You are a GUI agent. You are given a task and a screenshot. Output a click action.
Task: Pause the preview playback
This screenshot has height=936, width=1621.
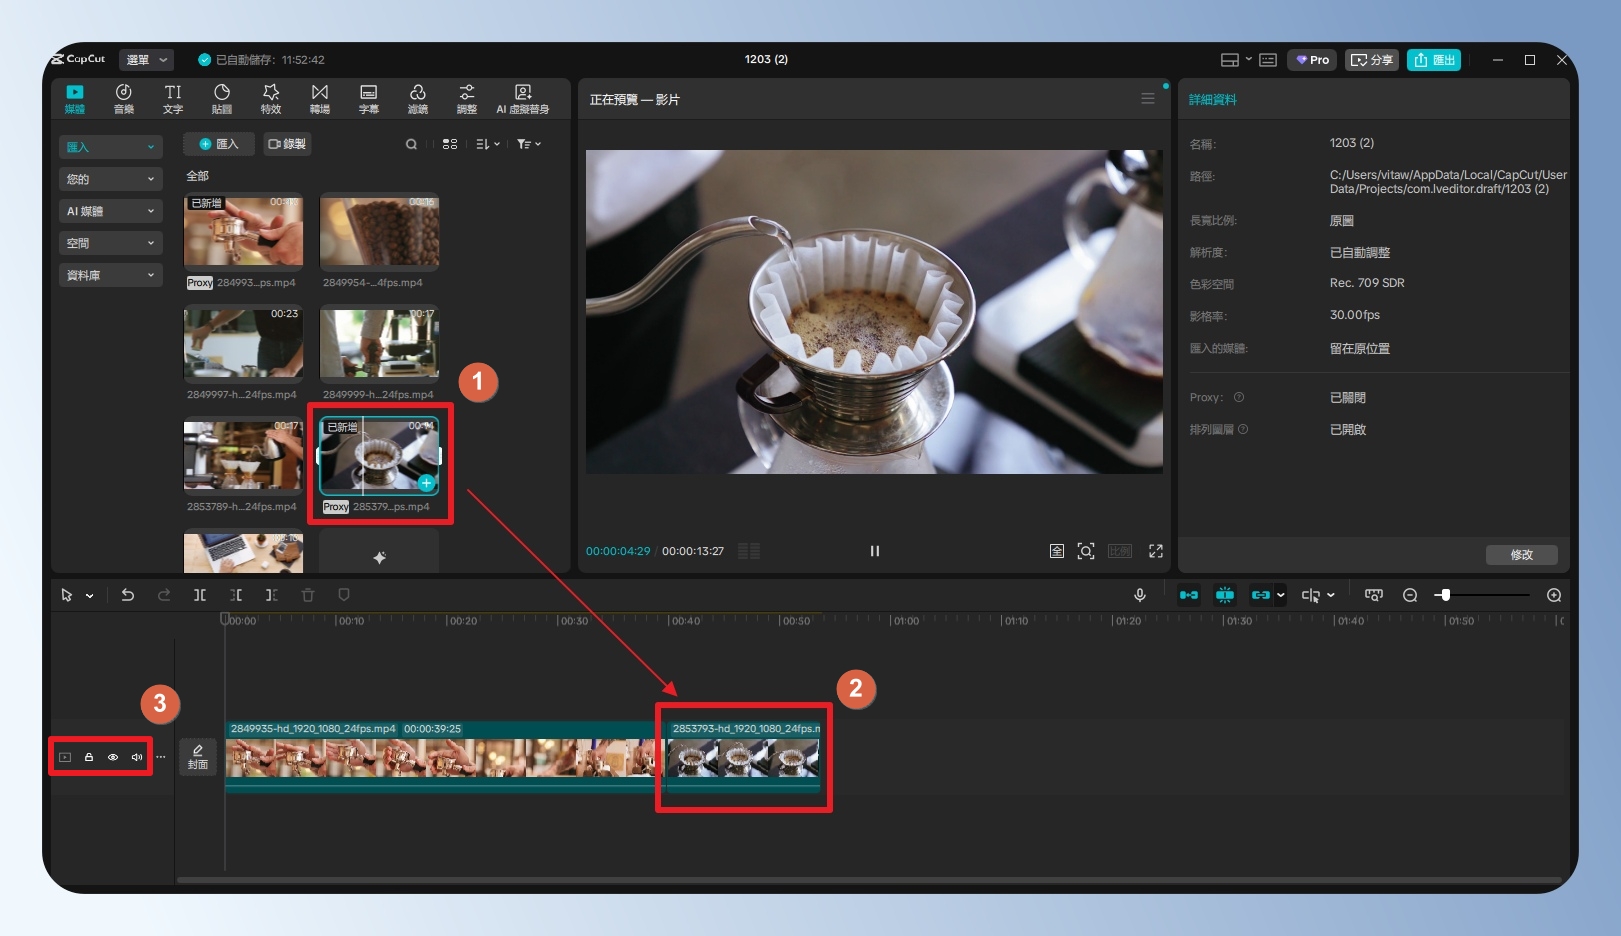click(x=875, y=551)
